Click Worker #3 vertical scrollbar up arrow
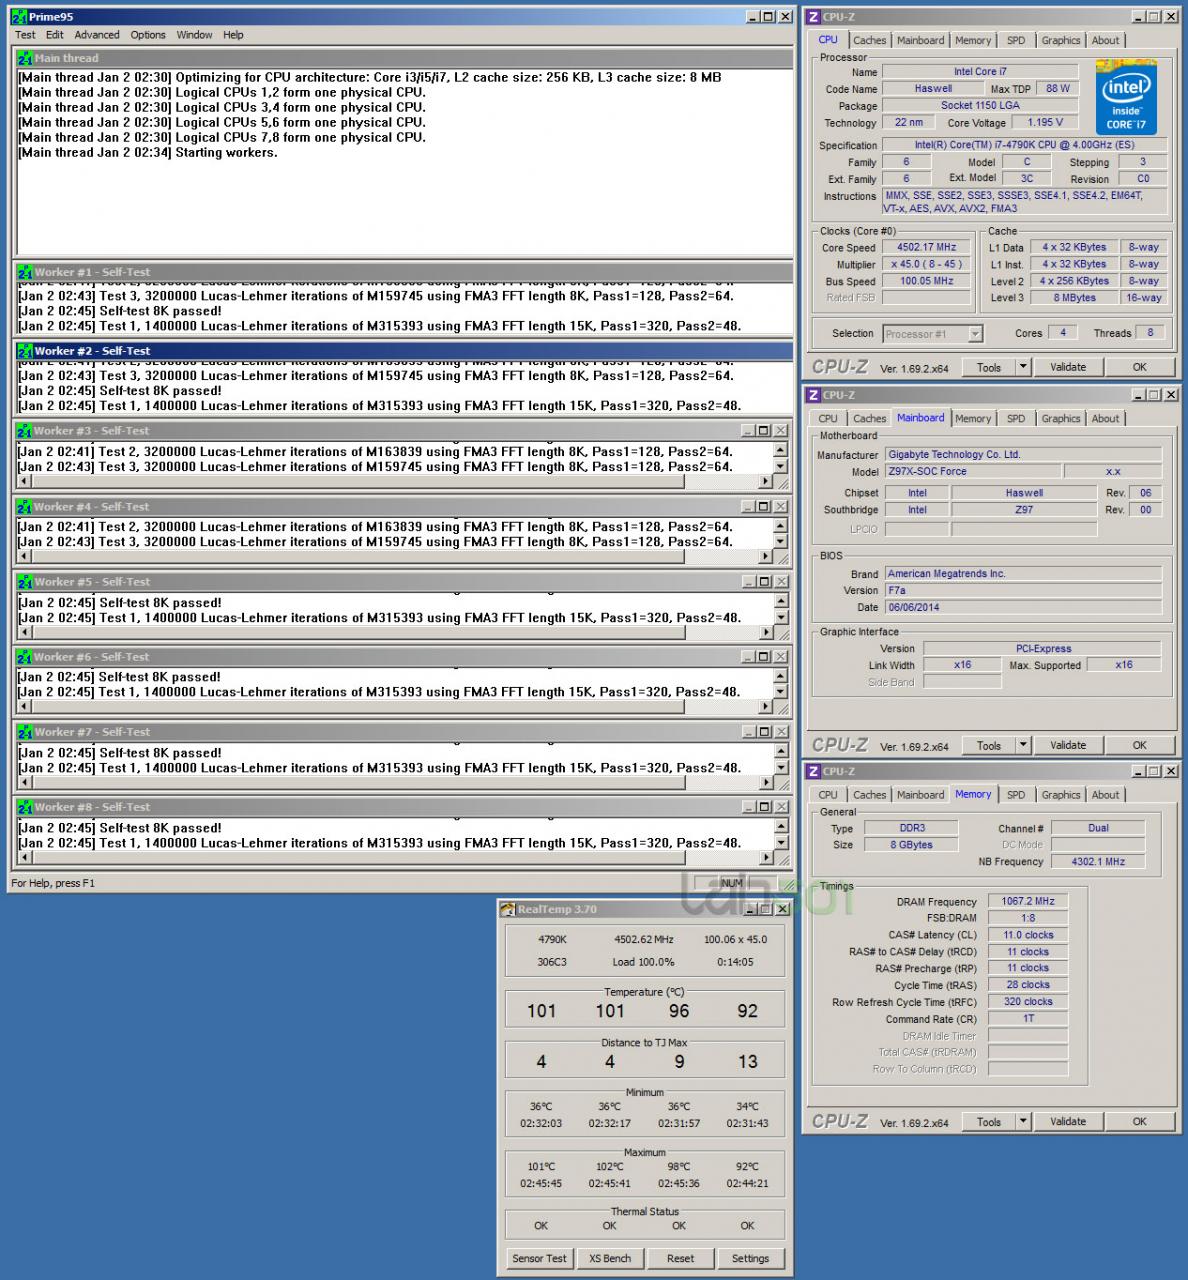This screenshot has height=1280, width=1188. (x=781, y=450)
